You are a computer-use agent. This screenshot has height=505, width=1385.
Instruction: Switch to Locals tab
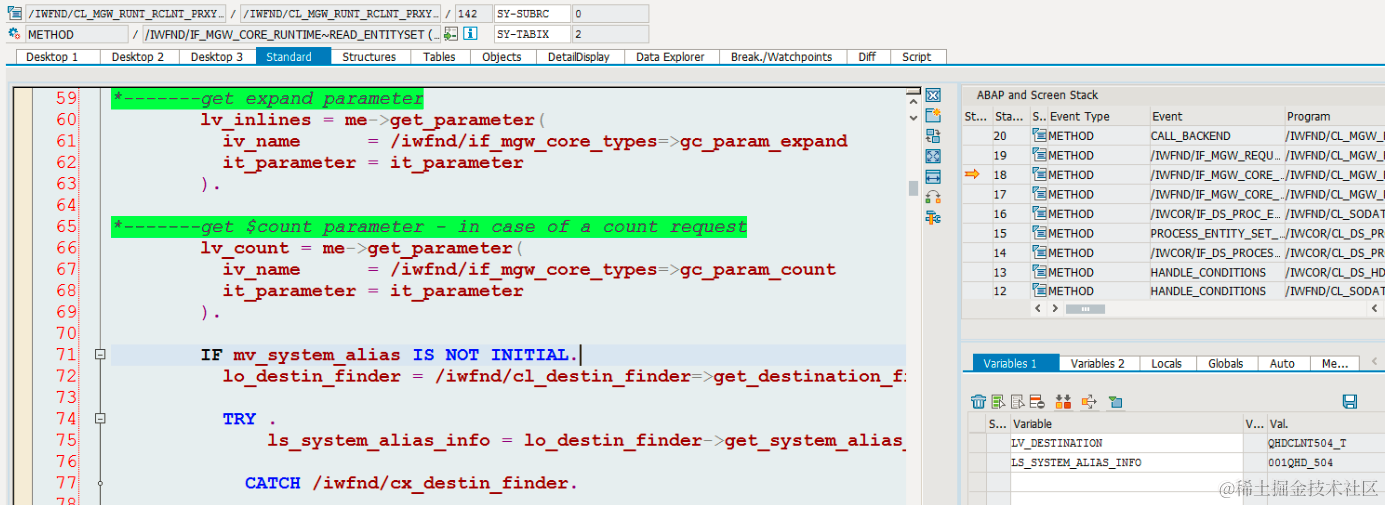(x=1166, y=364)
